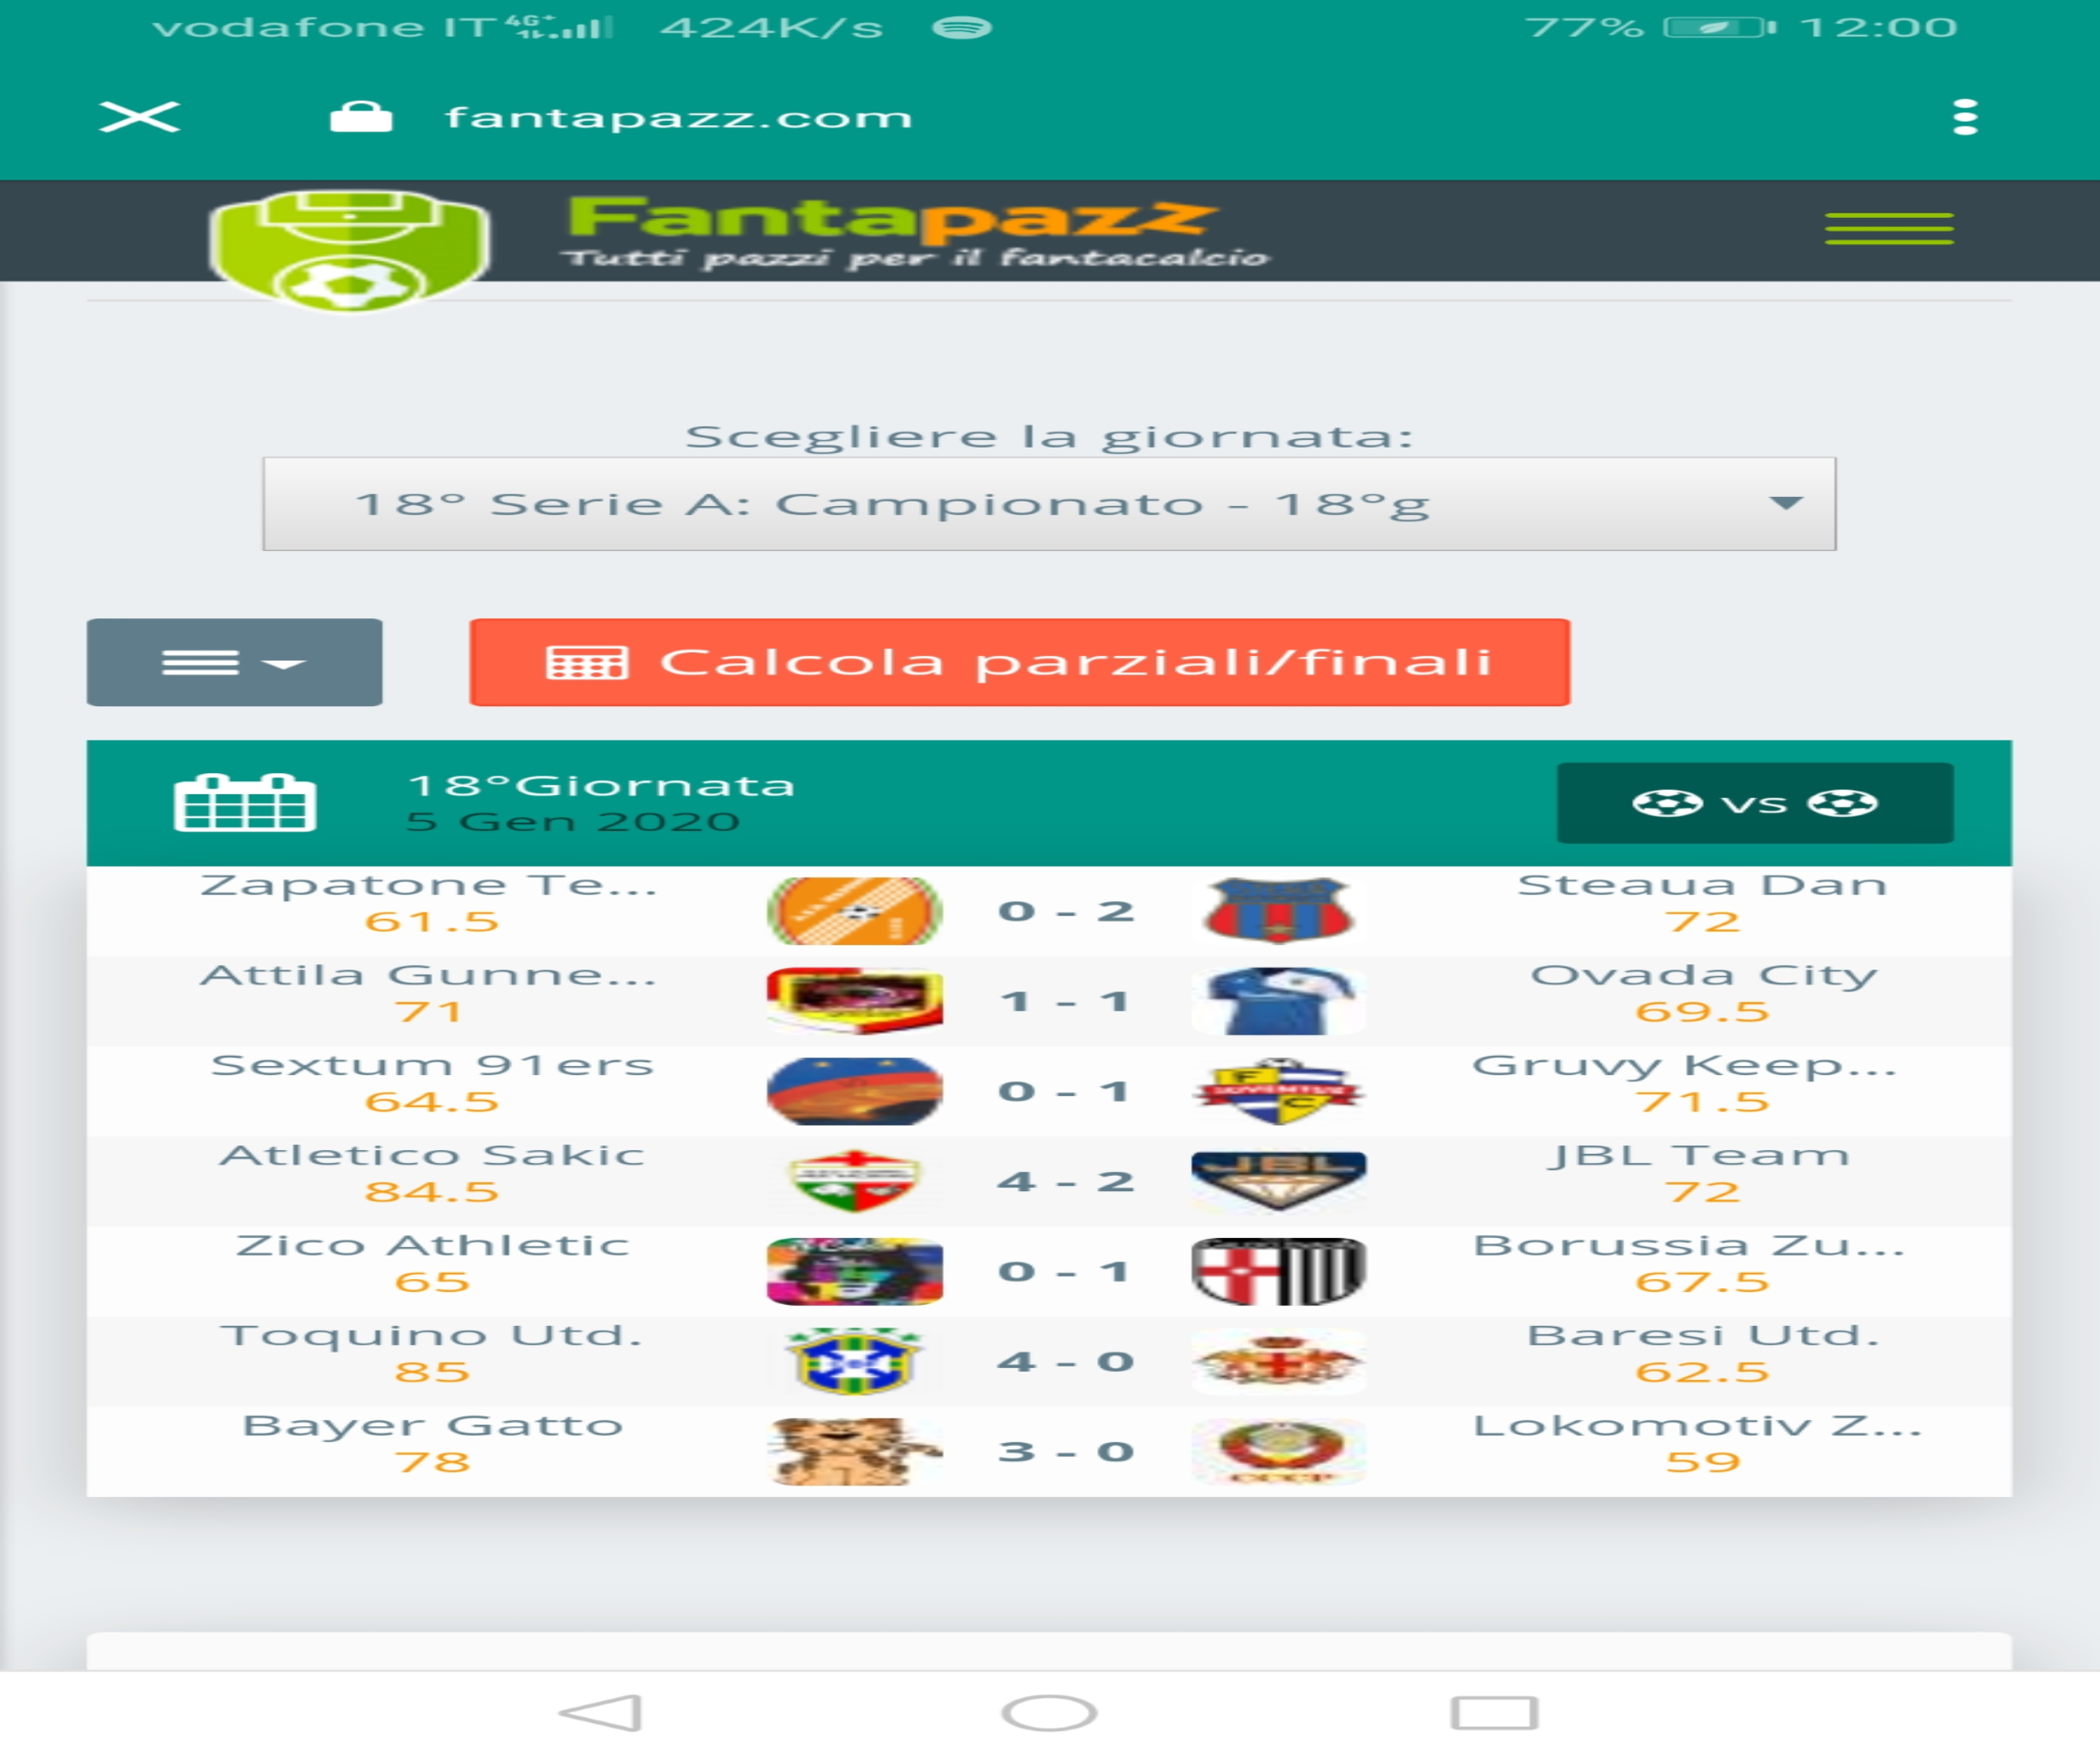2100x1757 pixels.
Task: Click the fantapazz.com address bar
Action: coord(678,118)
